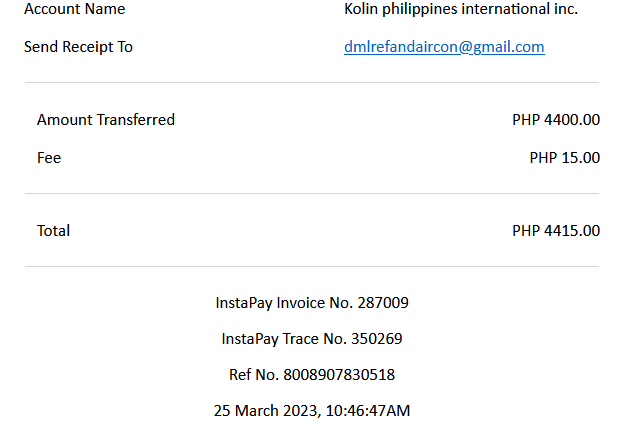Viewport: 629px width, 436px height.
Task: Click the InstaPay Invoice No. label text
Action: [279, 302]
